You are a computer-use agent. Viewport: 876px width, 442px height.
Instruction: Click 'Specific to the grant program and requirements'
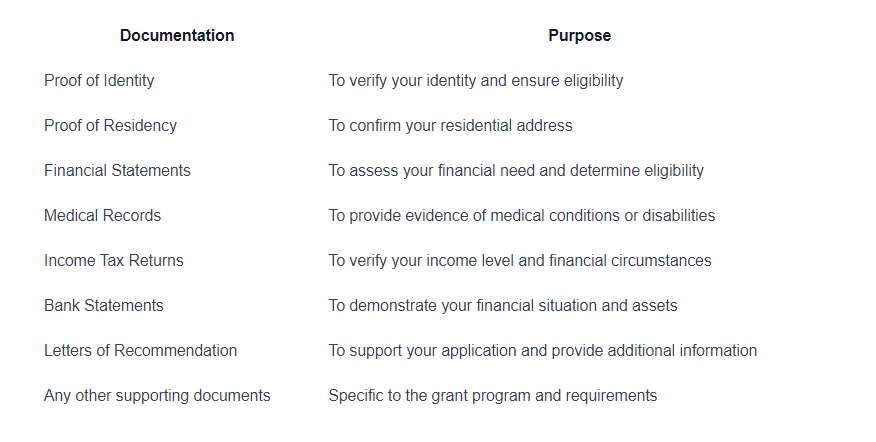tap(493, 396)
